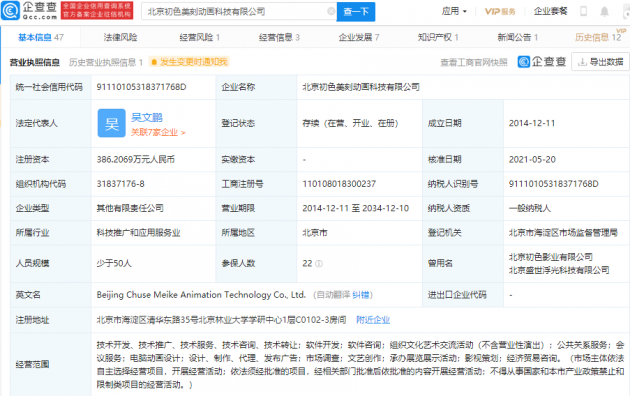Viewport: 630px width, 396px height.
Task: Select approval date 2021-05-20
Action: click(x=532, y=159)
